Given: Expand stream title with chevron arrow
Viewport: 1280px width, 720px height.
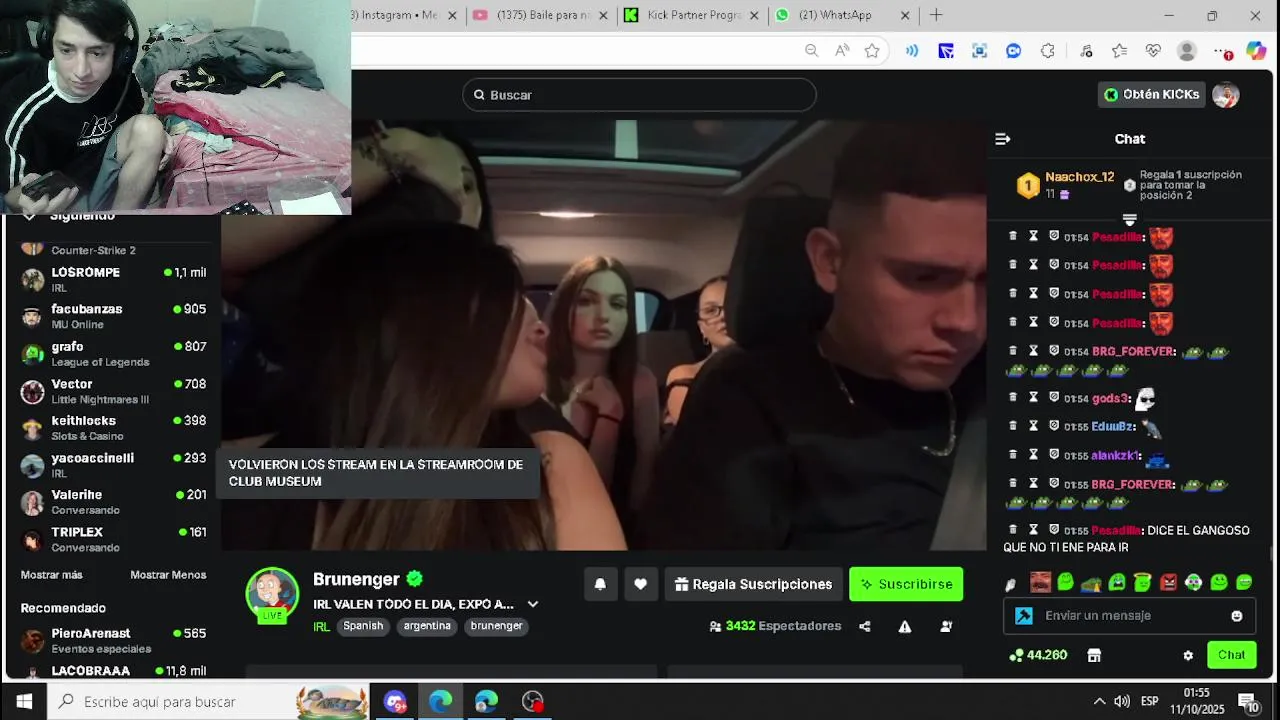Looking at the screenshot, I should coord(533,604).
